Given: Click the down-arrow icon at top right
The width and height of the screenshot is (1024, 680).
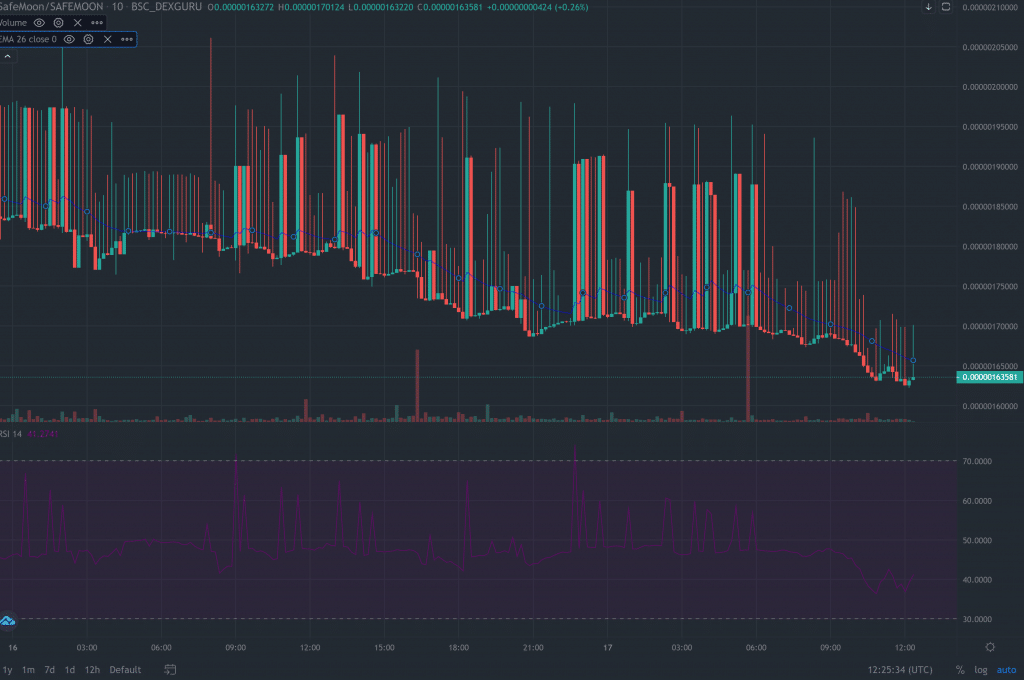Looking at the screenshot, I should [x=928, y=7].
